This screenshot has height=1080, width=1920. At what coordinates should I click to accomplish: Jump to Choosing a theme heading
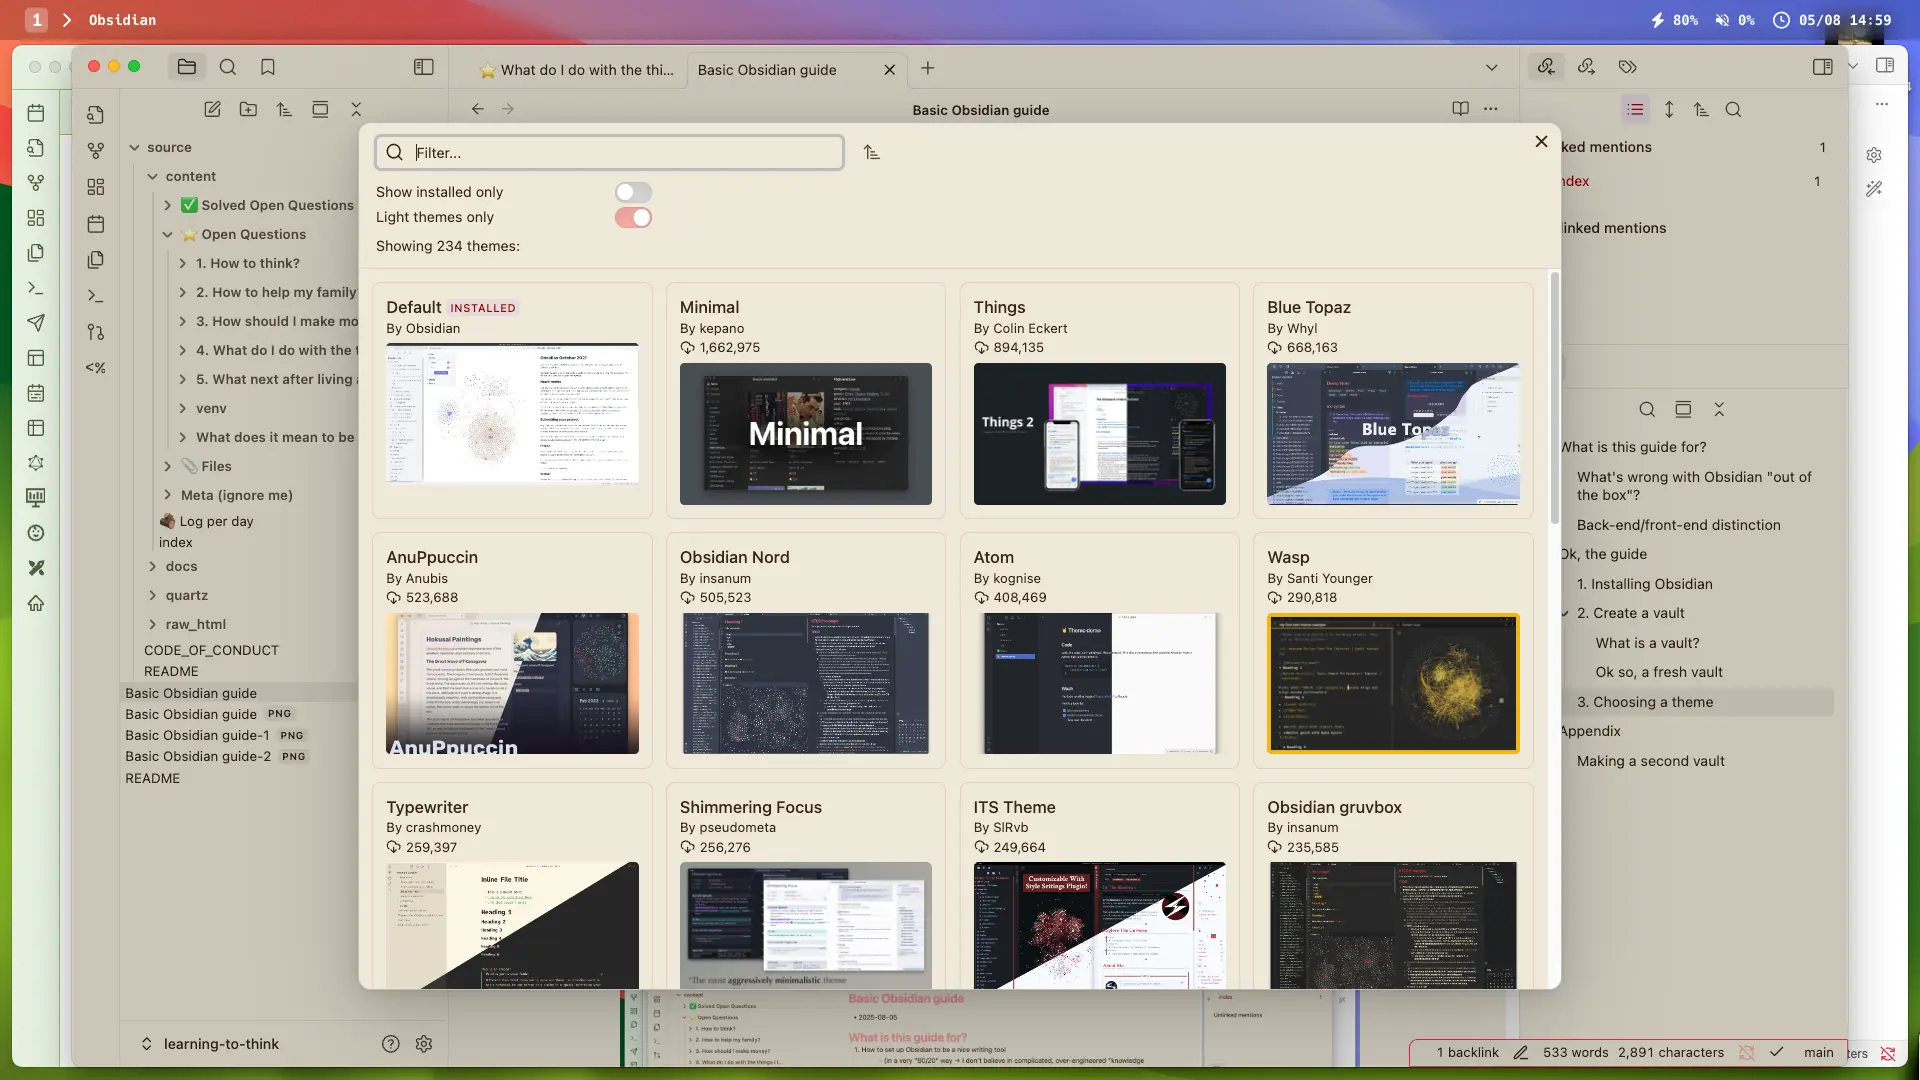(x=1652, y=702)
